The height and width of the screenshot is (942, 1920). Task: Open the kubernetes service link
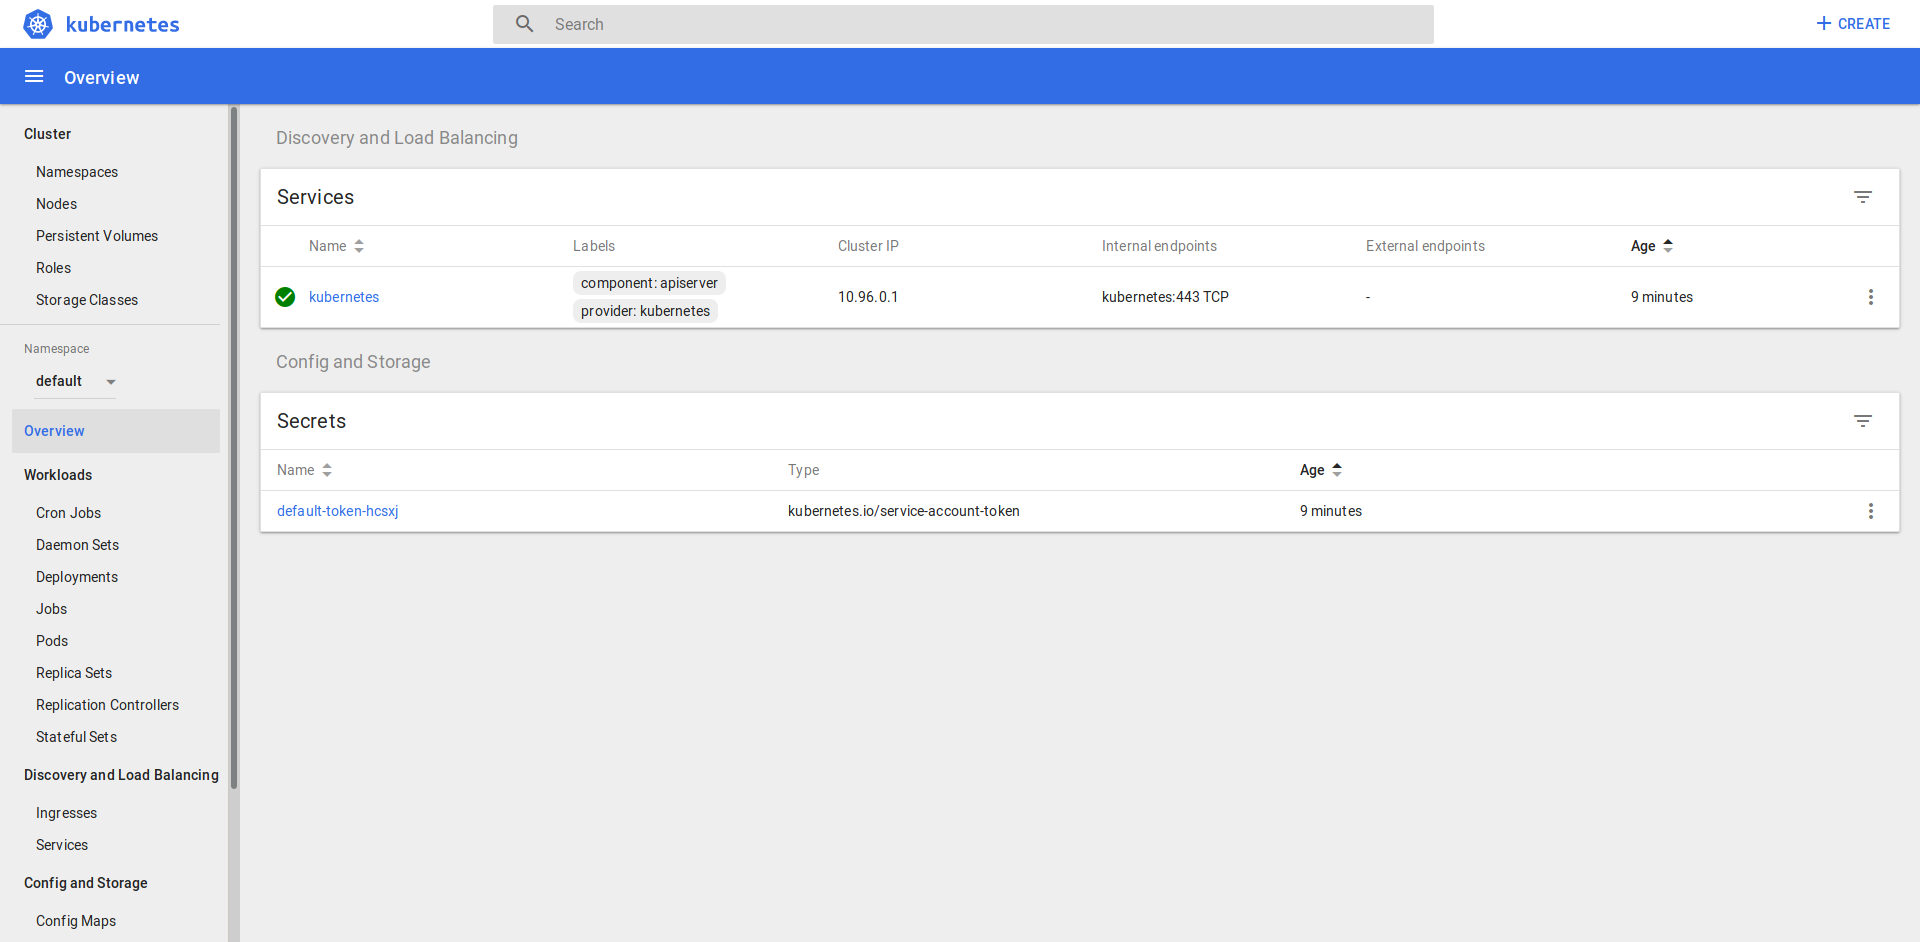(344, 297)
